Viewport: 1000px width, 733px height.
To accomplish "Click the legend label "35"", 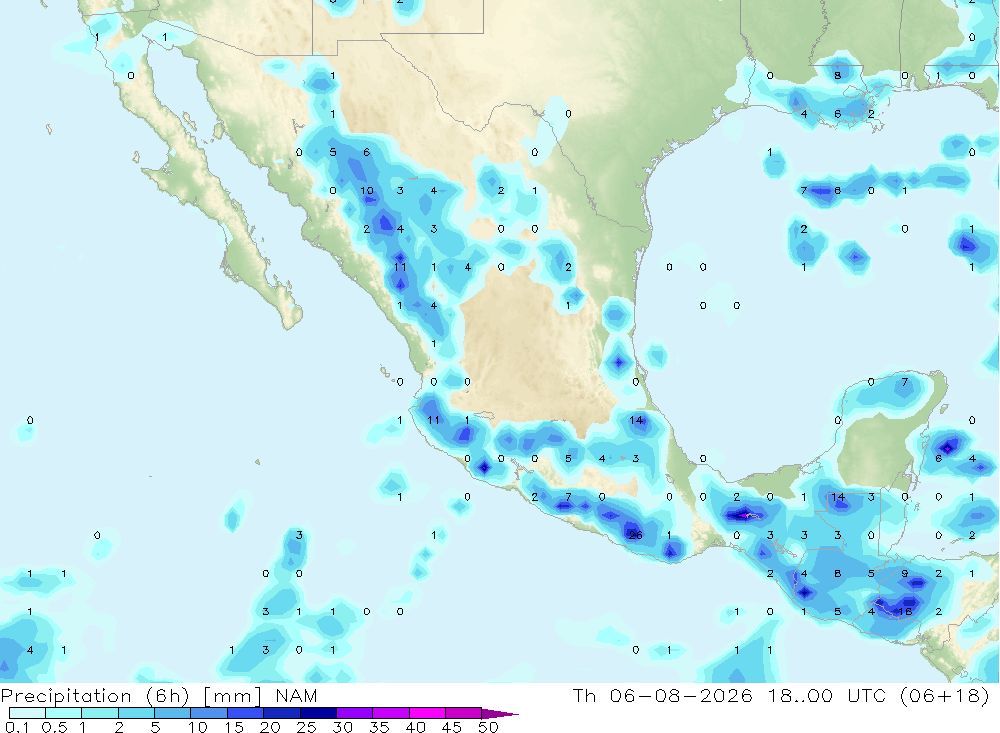I will click(x=379, y=727).
